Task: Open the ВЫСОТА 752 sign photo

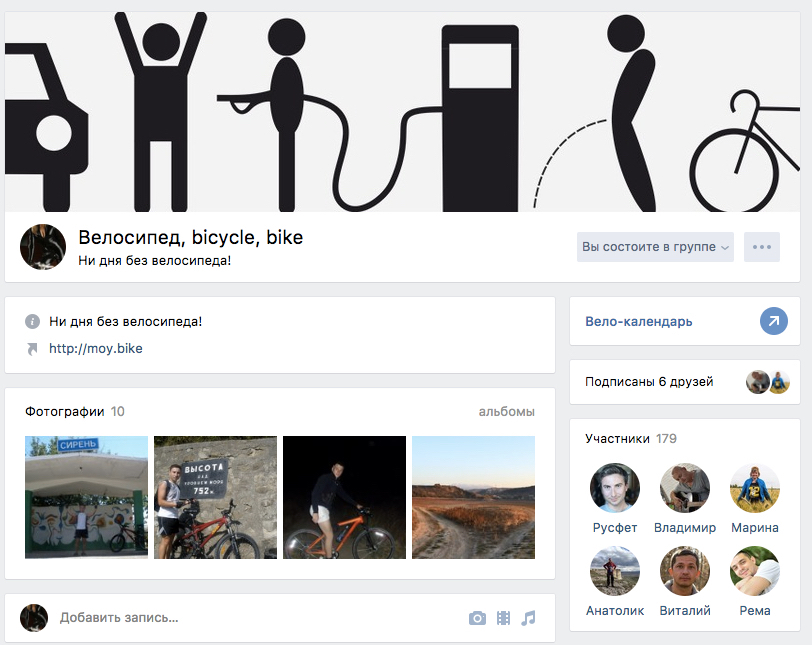Action: pyautogui.click(x=215, y=497)
